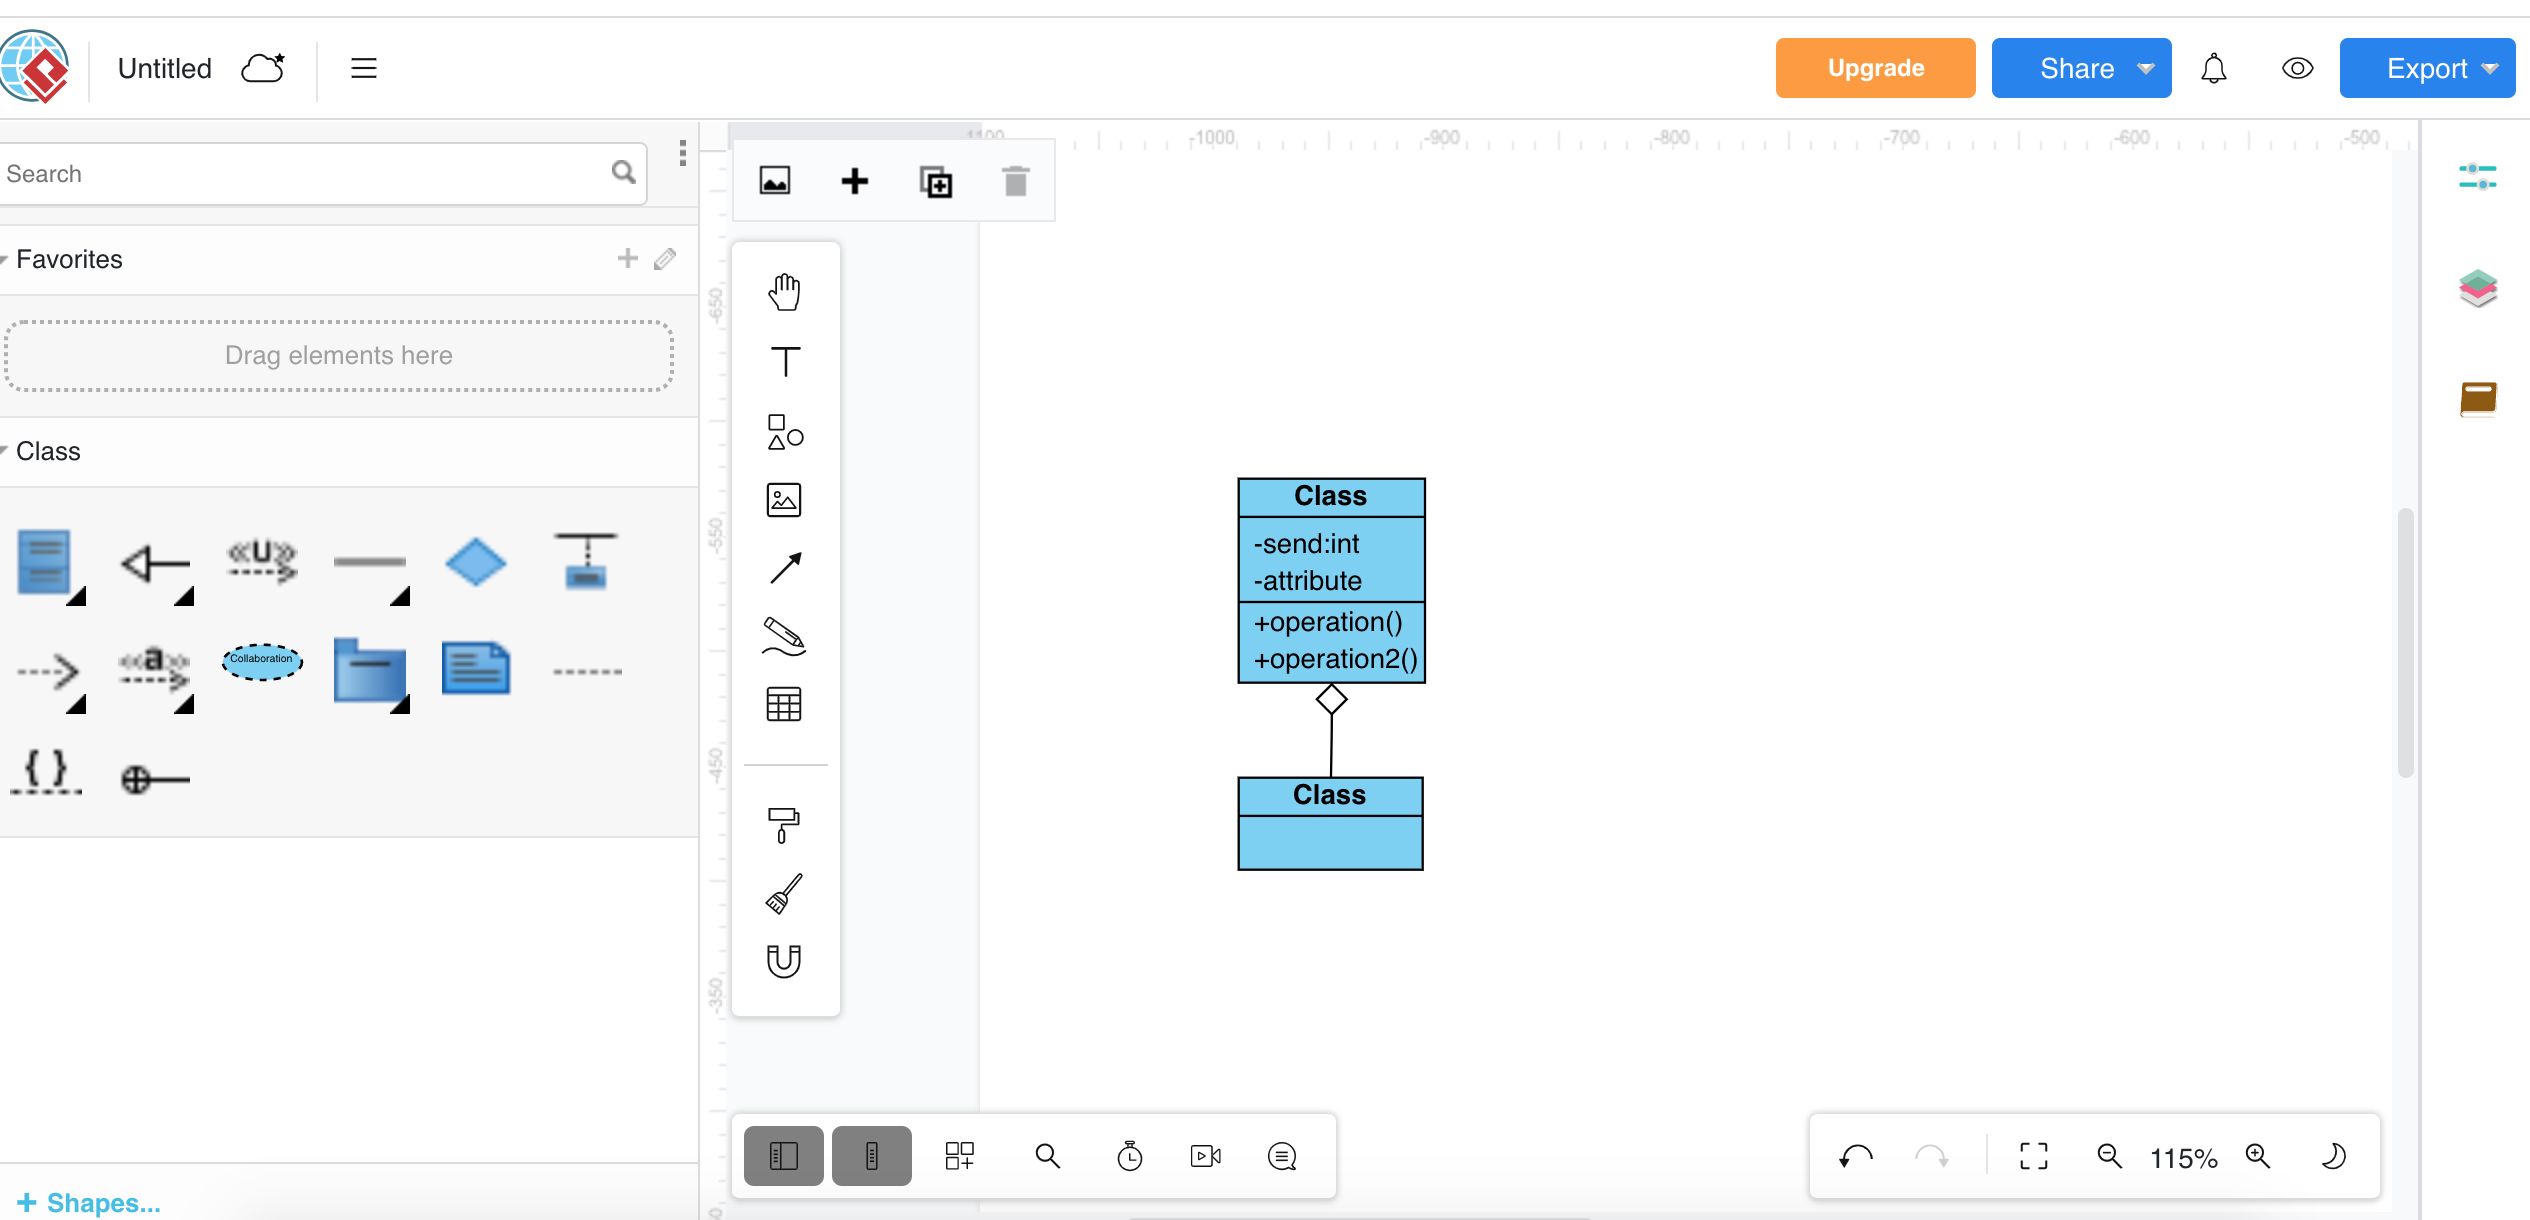Open the hamburger main menu

364,68
